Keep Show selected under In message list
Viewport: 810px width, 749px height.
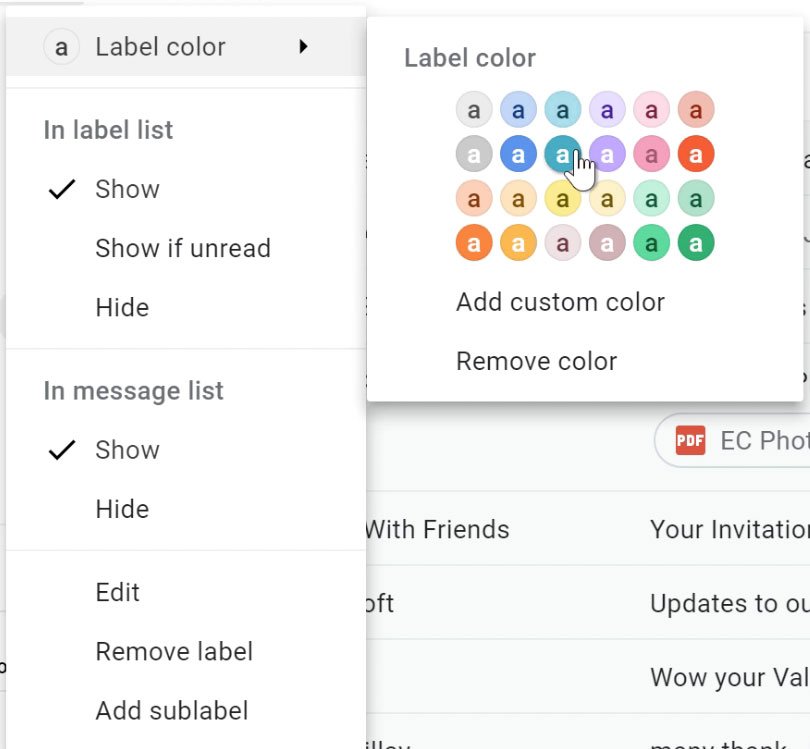click(126, 450)
